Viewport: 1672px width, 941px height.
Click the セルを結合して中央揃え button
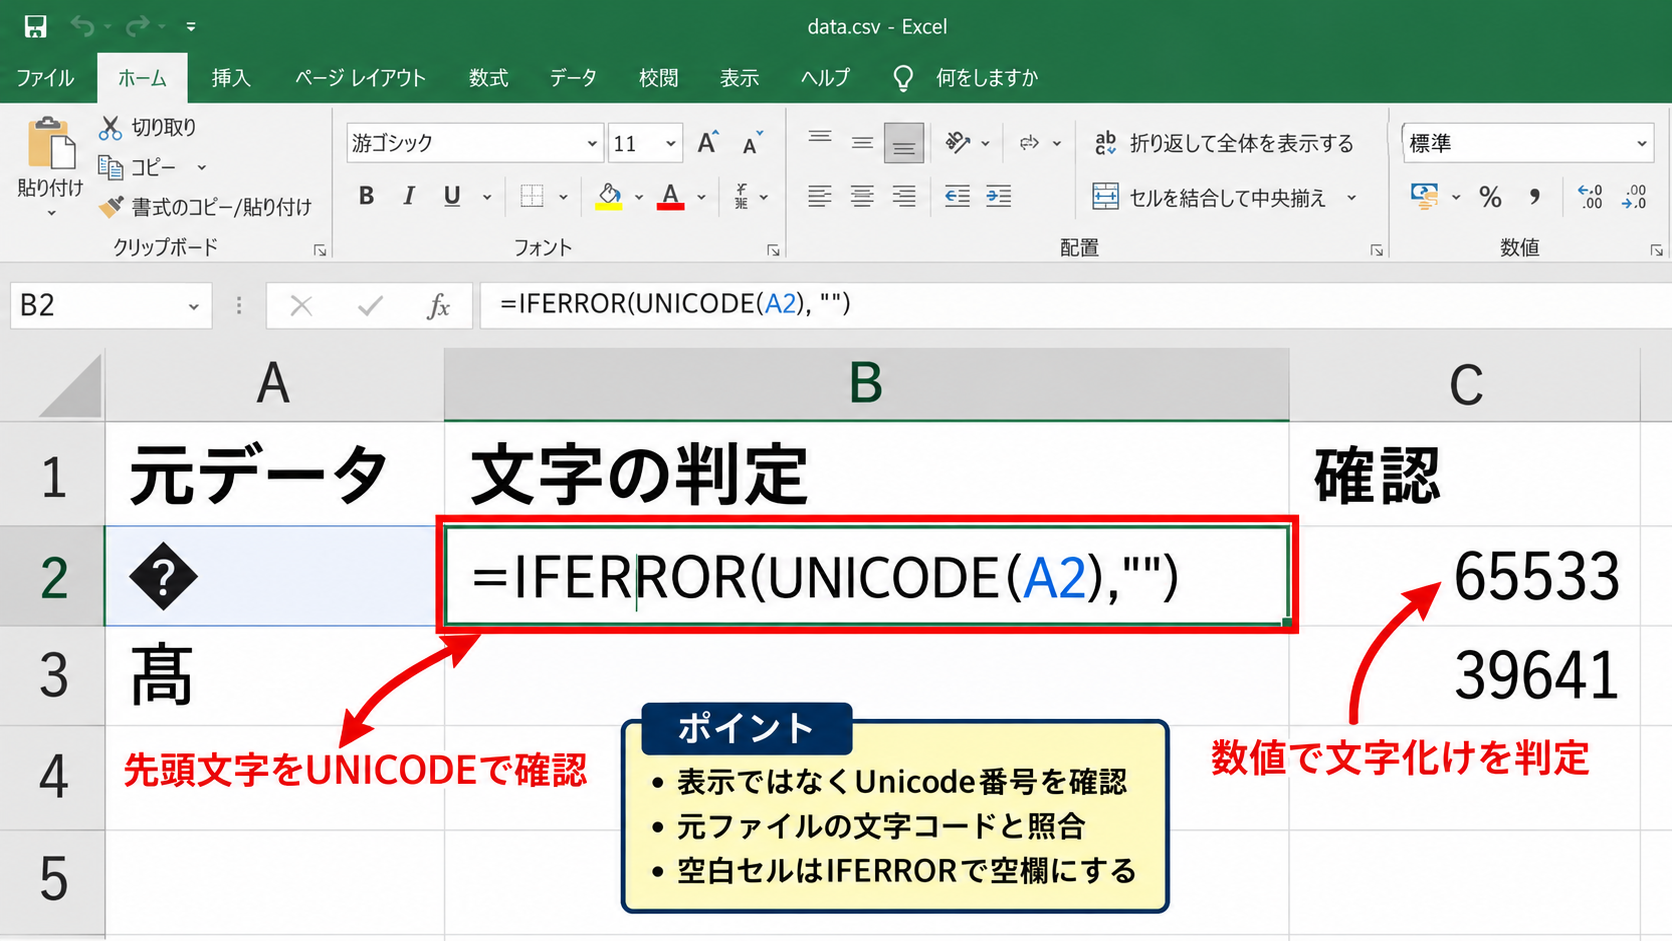click(x=1209, y=197)
